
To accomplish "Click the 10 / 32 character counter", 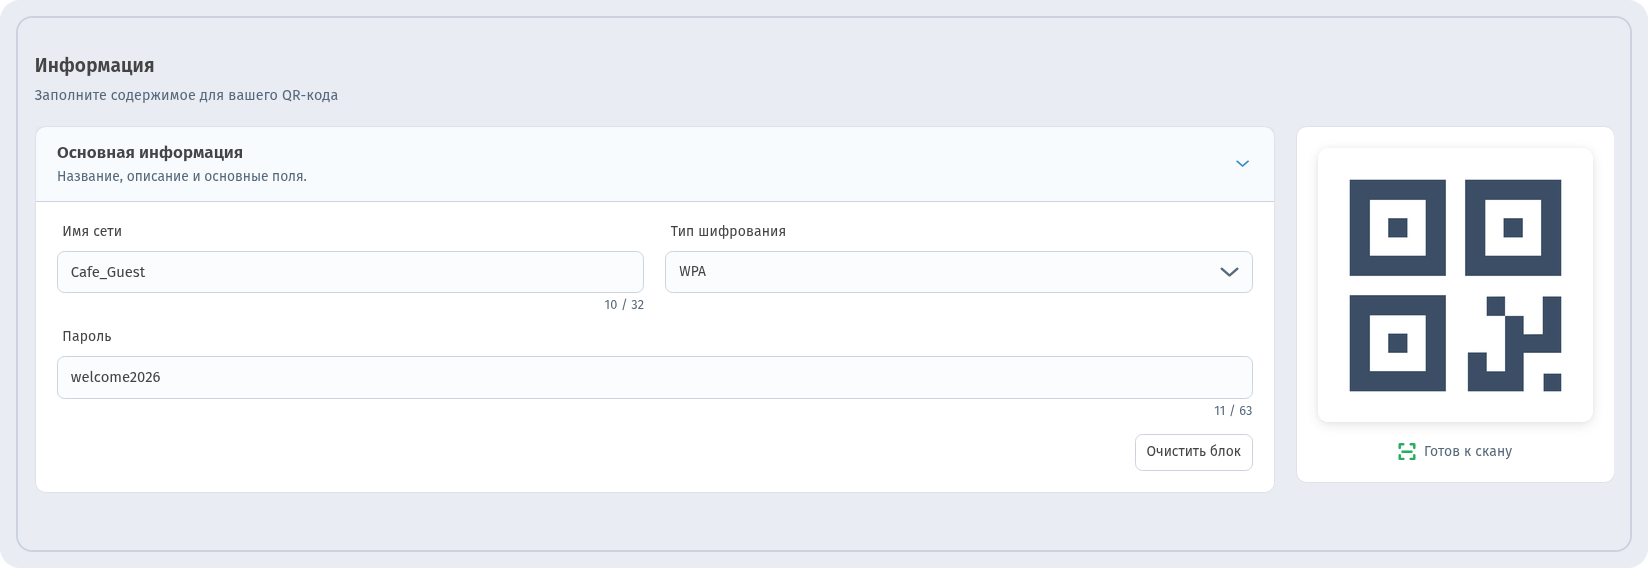I will tap(624, 305).
